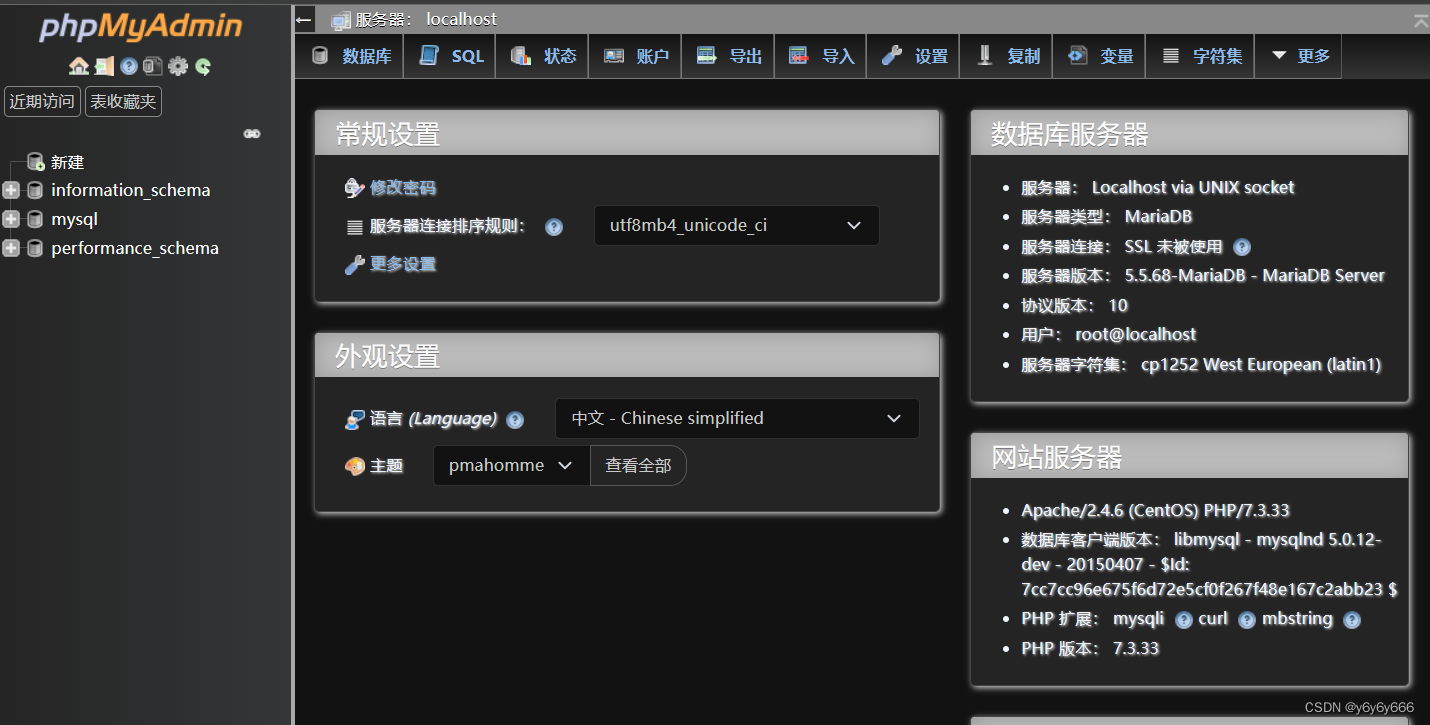Open help icon next to SSL 未被使用
Image resolution: width=1430 pixels, height=725 pixels.
[1242, 247]
